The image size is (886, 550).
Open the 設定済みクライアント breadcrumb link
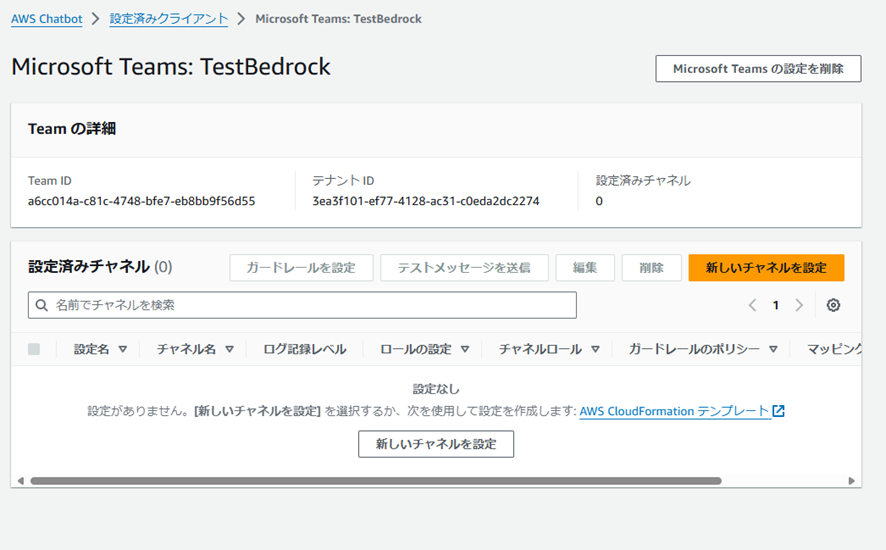tap(168, 19)
